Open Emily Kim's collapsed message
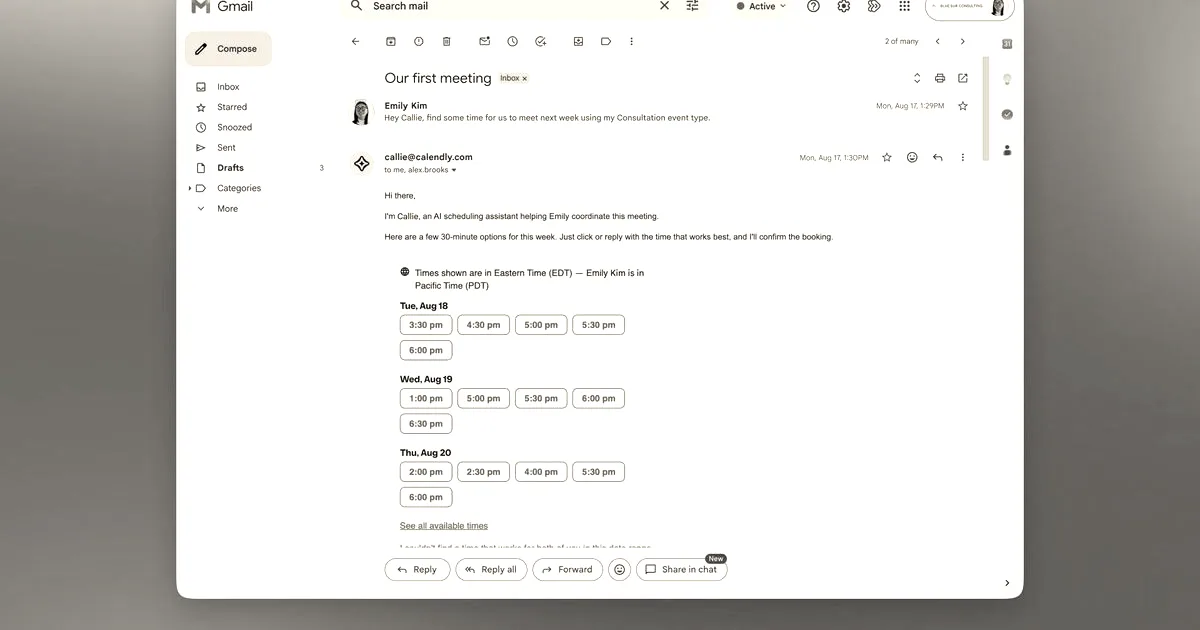 tap(547, 118)
